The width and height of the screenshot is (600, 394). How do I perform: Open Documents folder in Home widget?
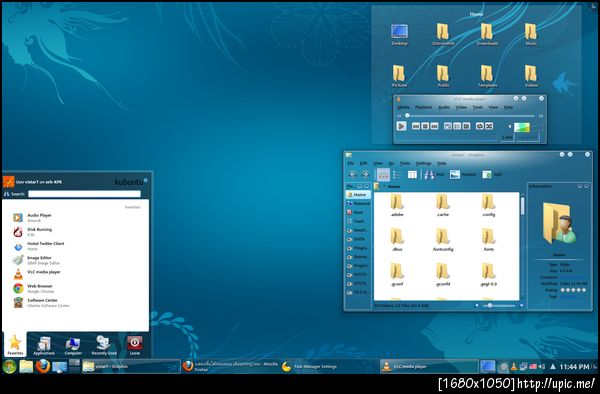(x=443, y=34)
